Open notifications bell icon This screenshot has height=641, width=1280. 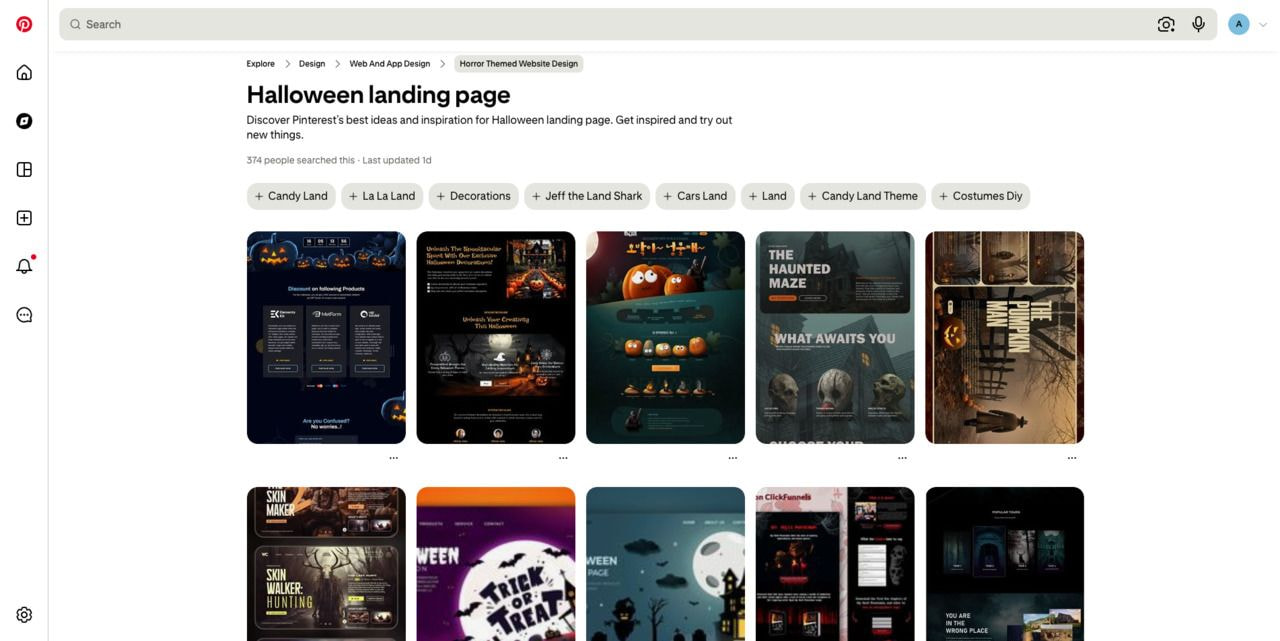click(x=24, y=266)
